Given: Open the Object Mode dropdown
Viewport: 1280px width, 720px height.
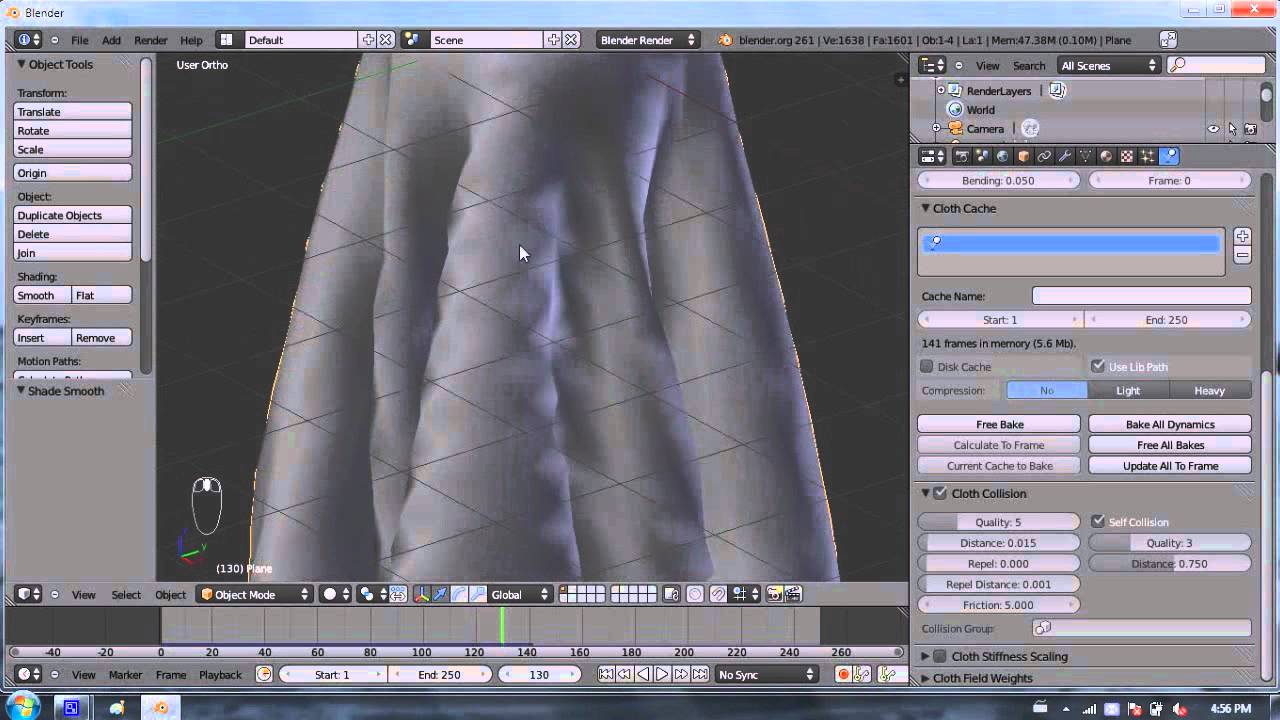Looking at the screenshot, I should (255, 594).
